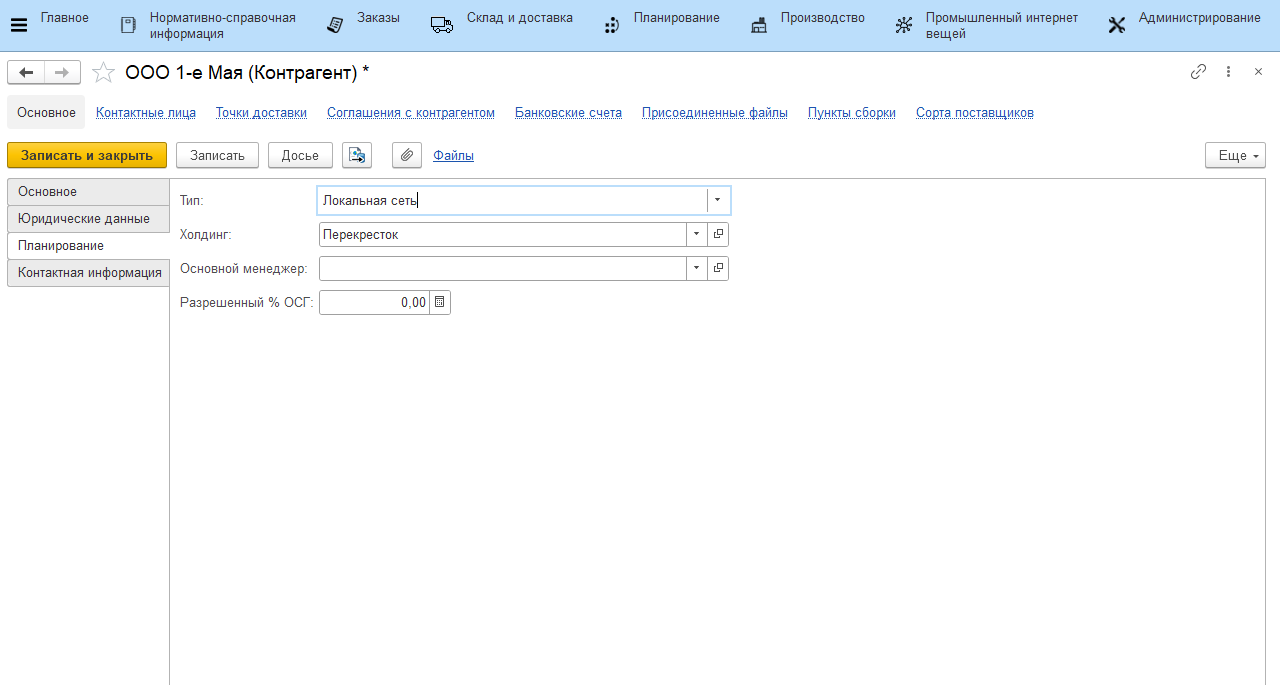Open calculator for Разрешенный % ОСГ field
Image resolution: width=1280 pixels, height=685 pixels.
pyautogui.click(x=440, y=302)
